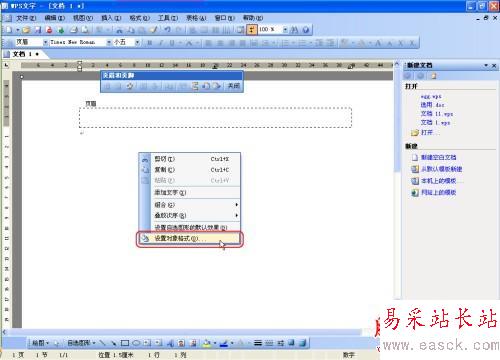
Task: Open the 插入 menu
Action: tap(111, 18)
